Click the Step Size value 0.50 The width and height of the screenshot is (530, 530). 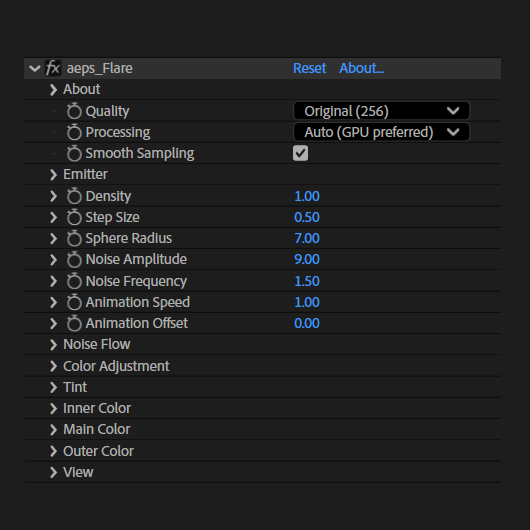coord(307,217)
